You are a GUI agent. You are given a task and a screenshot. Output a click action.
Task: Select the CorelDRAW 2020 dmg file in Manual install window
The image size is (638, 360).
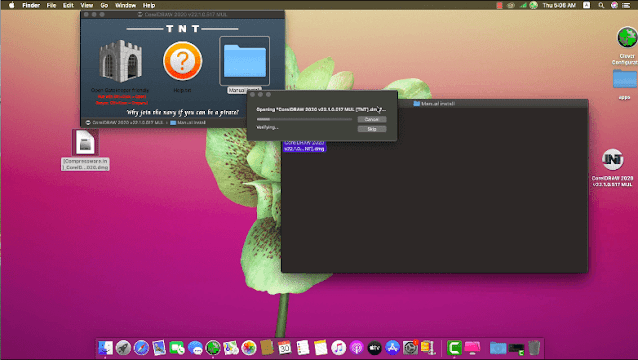pyautogui.click(x=305, y=146)
